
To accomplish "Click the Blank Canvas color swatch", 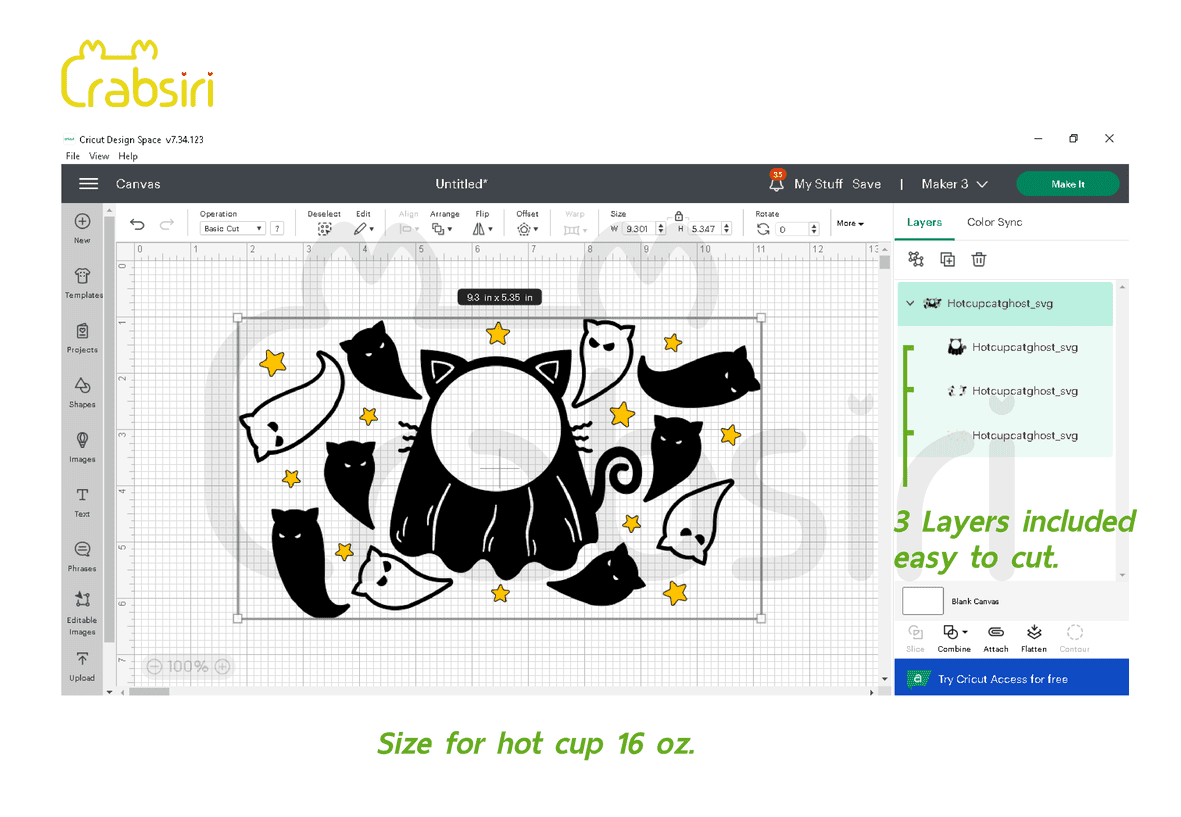I will [922, 601].
